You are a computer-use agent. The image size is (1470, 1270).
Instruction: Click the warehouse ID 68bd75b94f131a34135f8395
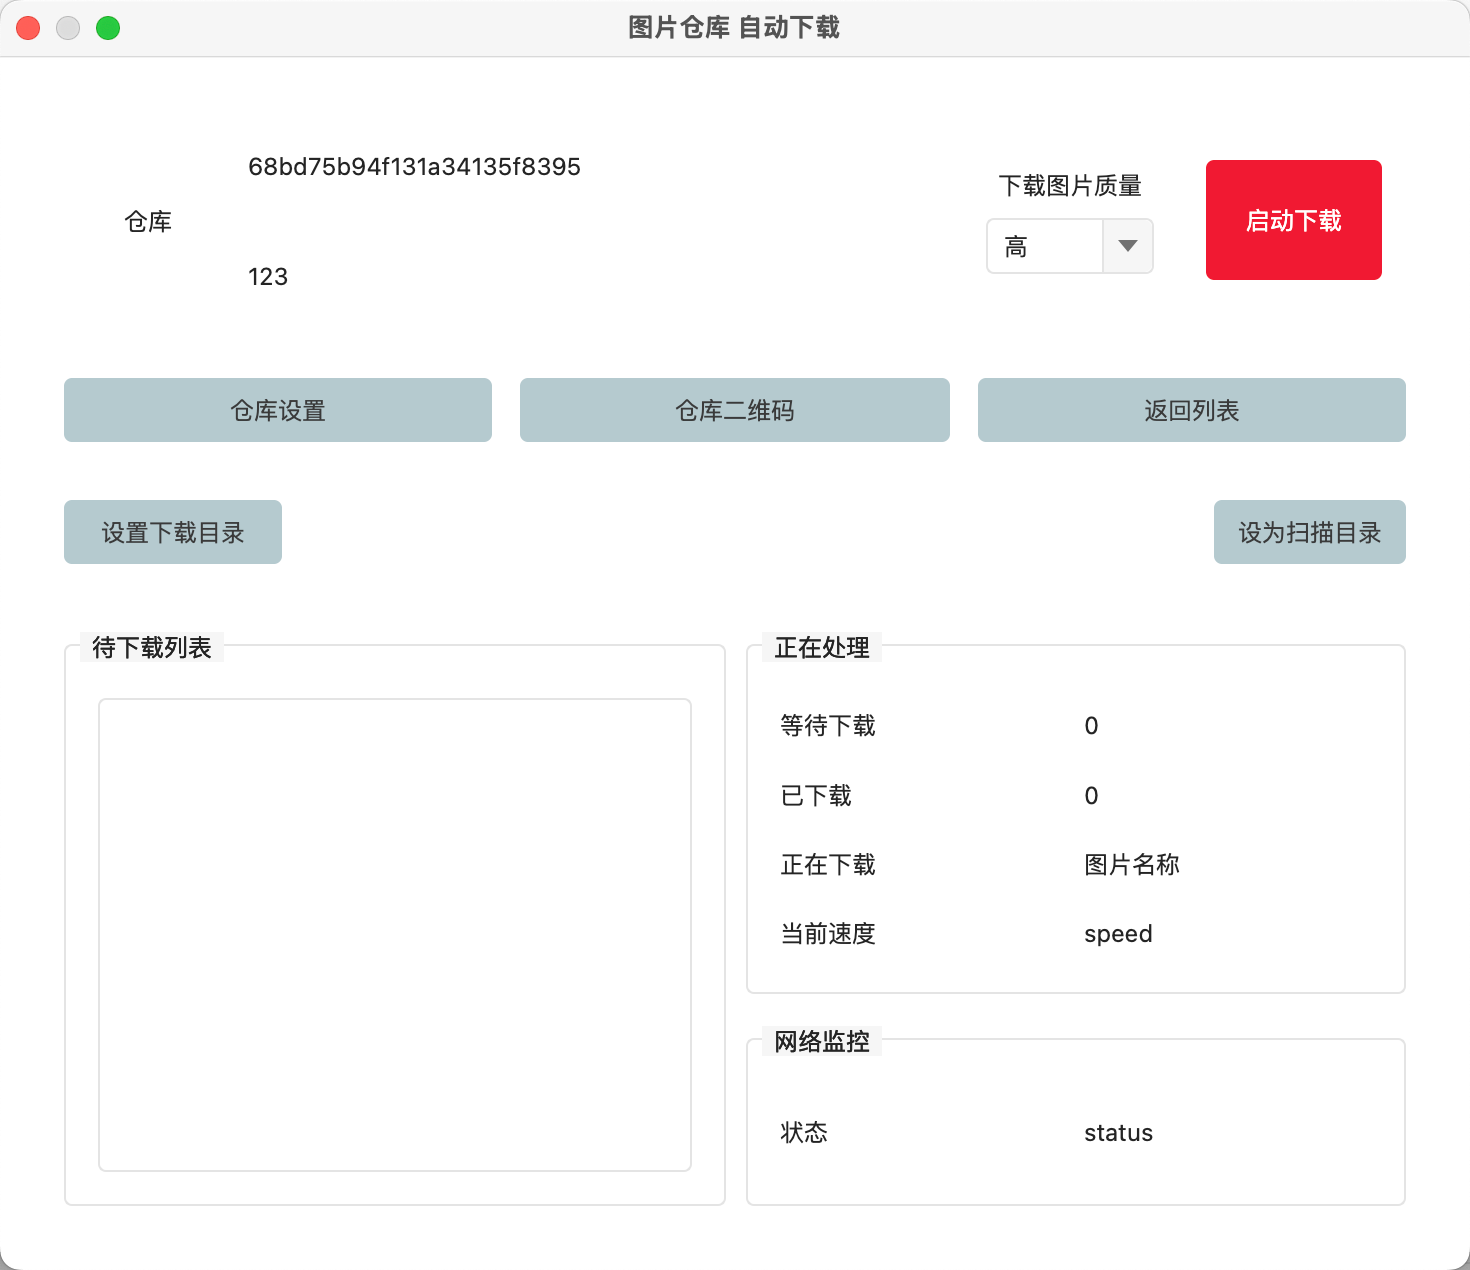pos(414,167)
